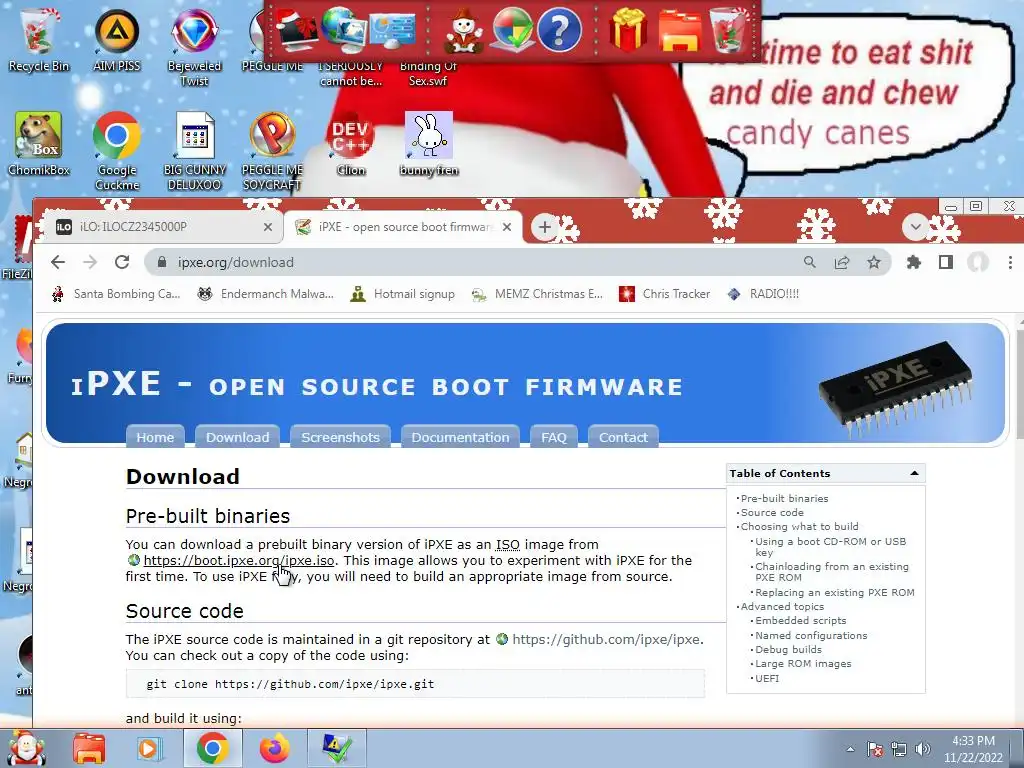Open the Chrome profile avatar

click(x=978, y=262)
